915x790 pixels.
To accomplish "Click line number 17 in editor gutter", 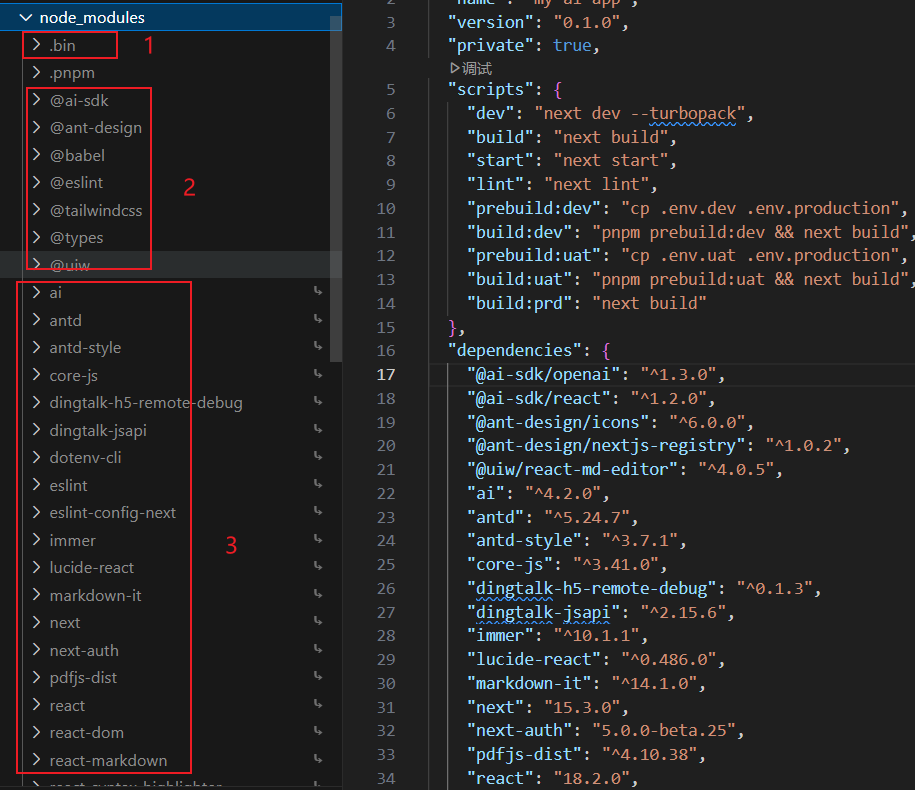I will coord(386,375).
